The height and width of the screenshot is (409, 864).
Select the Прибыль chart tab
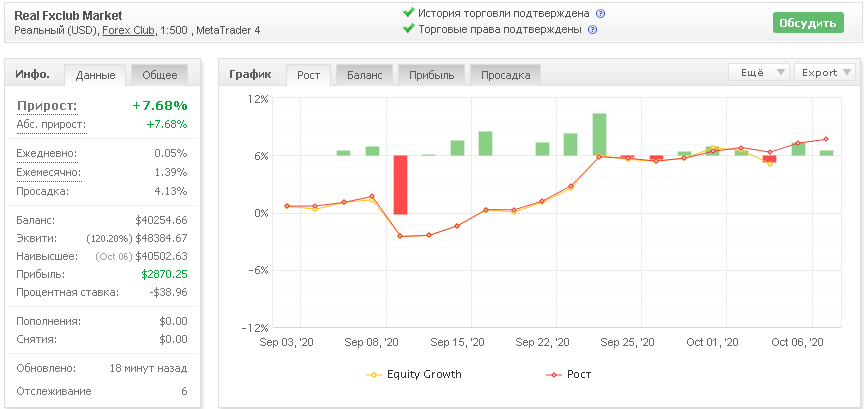click(431, 76)
